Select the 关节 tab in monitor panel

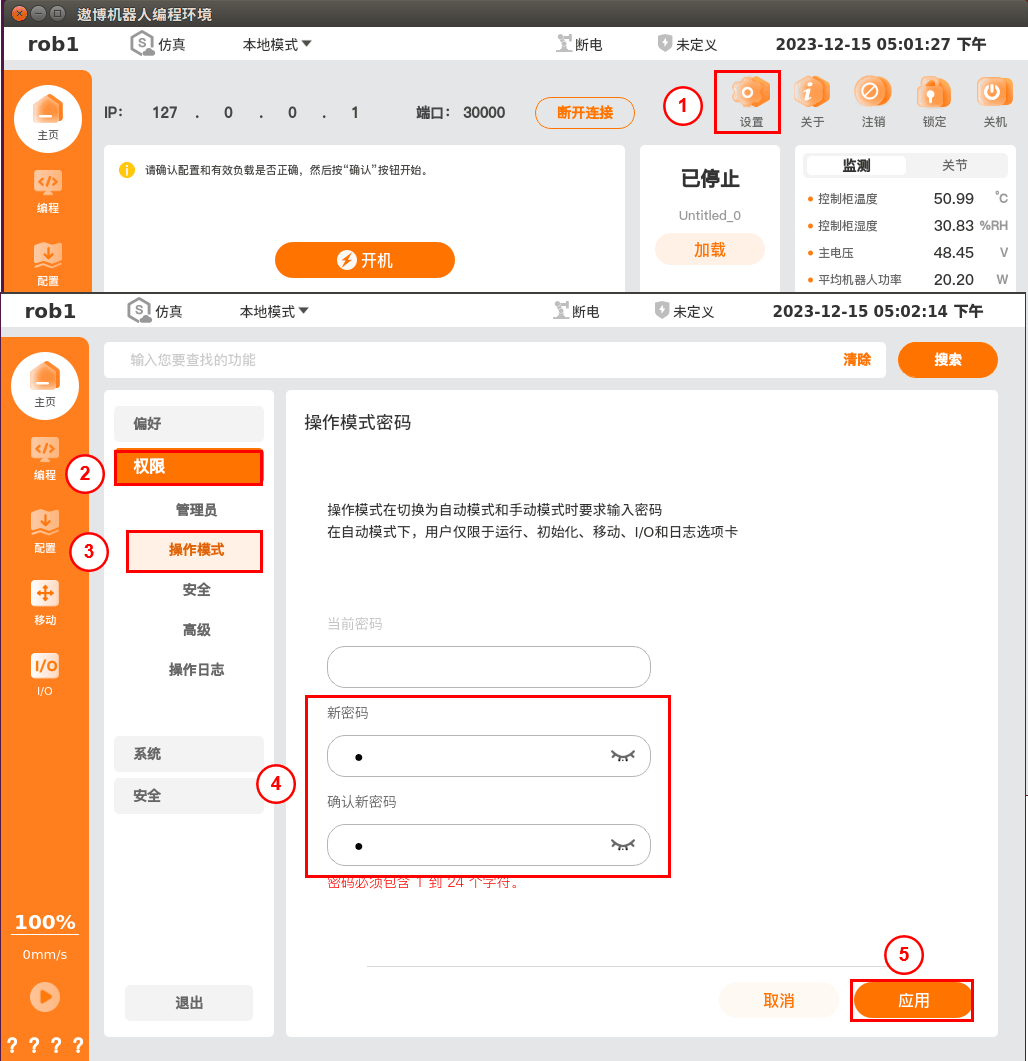coord(955,165)
